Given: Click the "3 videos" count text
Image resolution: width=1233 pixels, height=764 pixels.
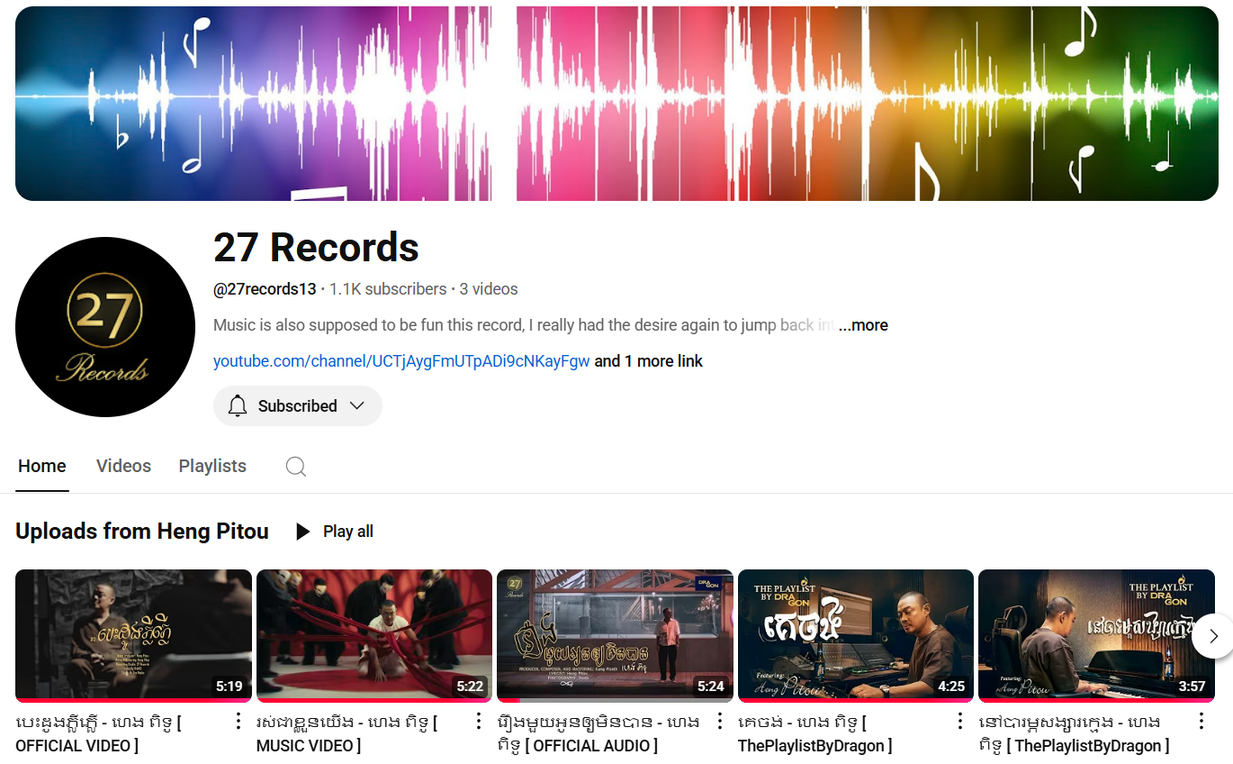Looking at the screenshot, I should coord(489,289).
